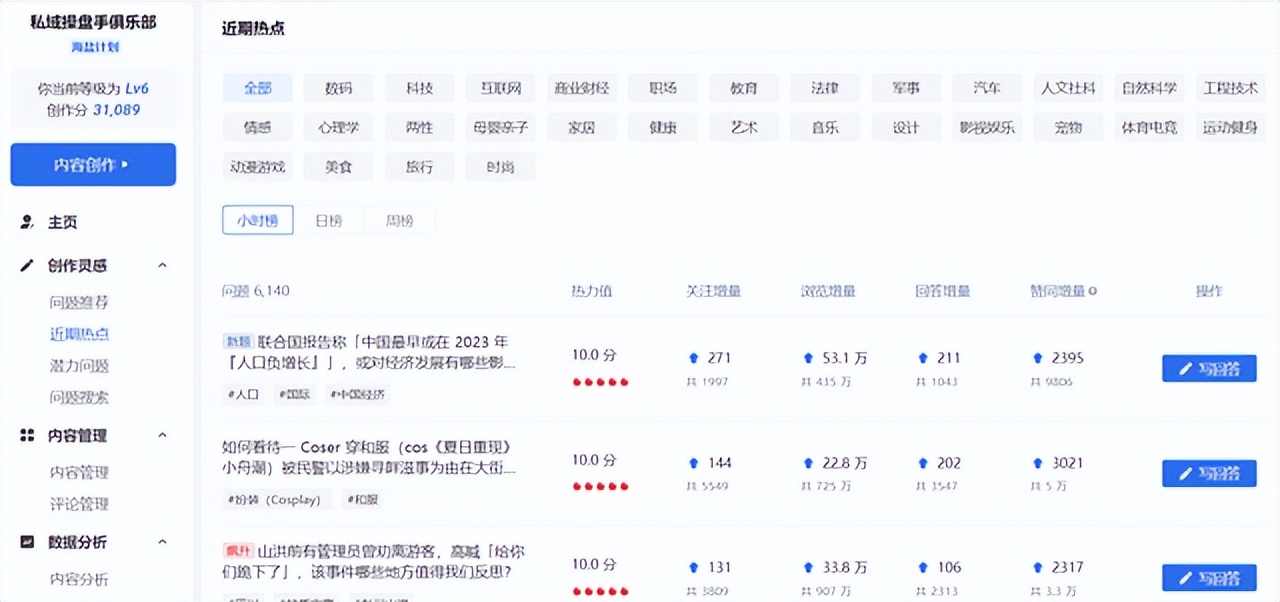Screen dimensions: 1280x602
Task: Select the 数码 category filter
Action: pyautogui.click(x=339, y=88)
